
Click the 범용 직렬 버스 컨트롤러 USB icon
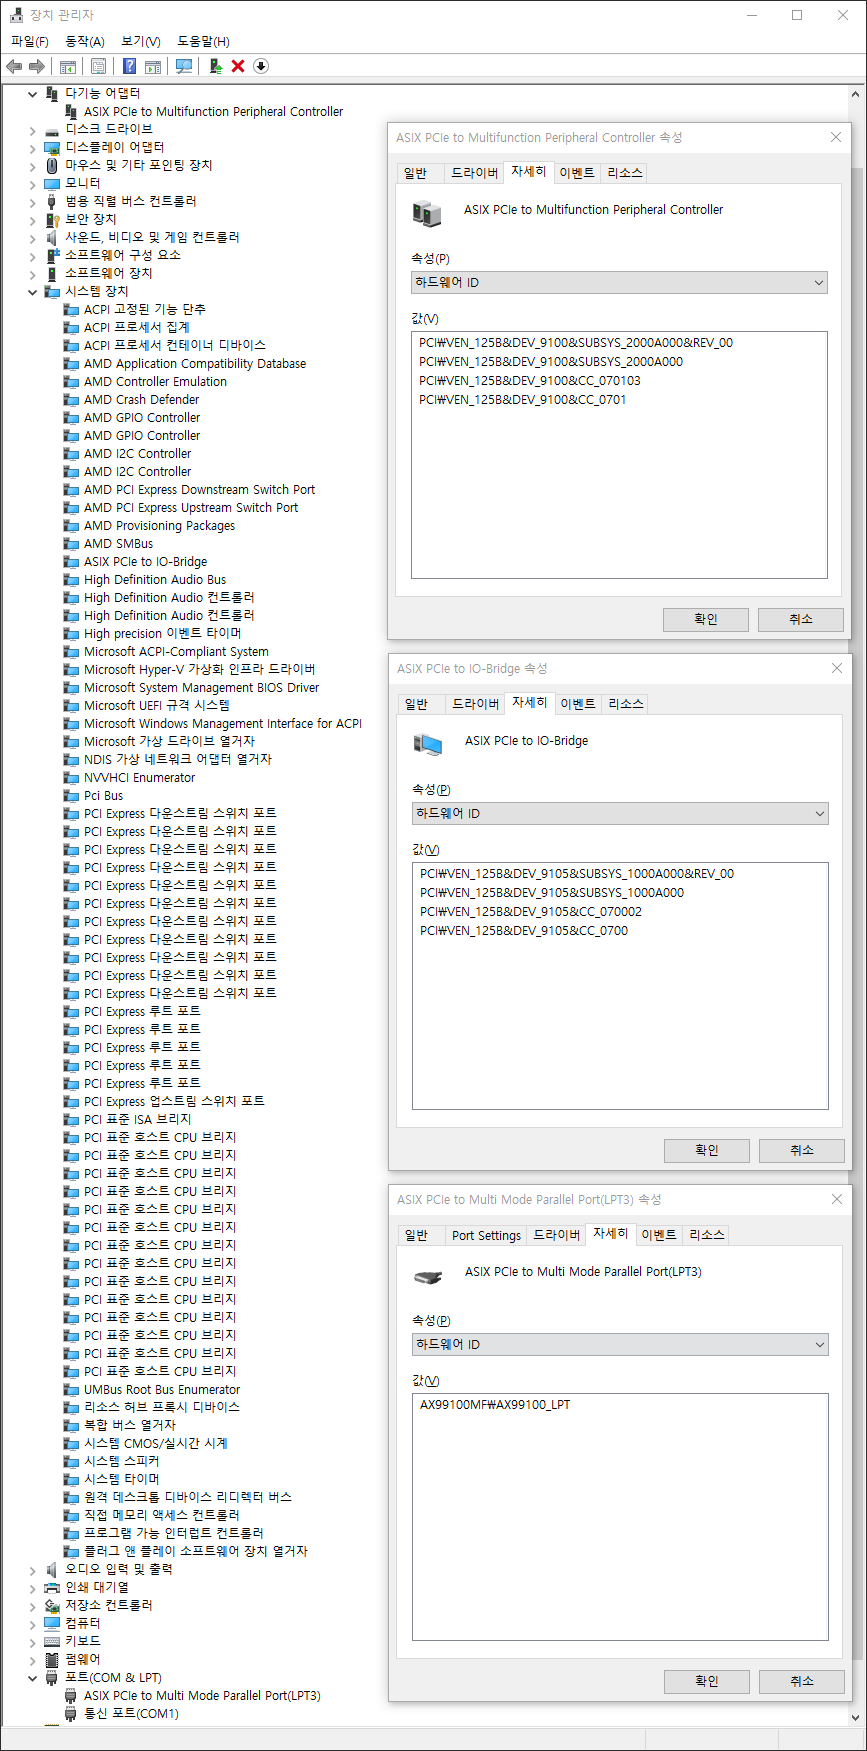click(52, 201)
